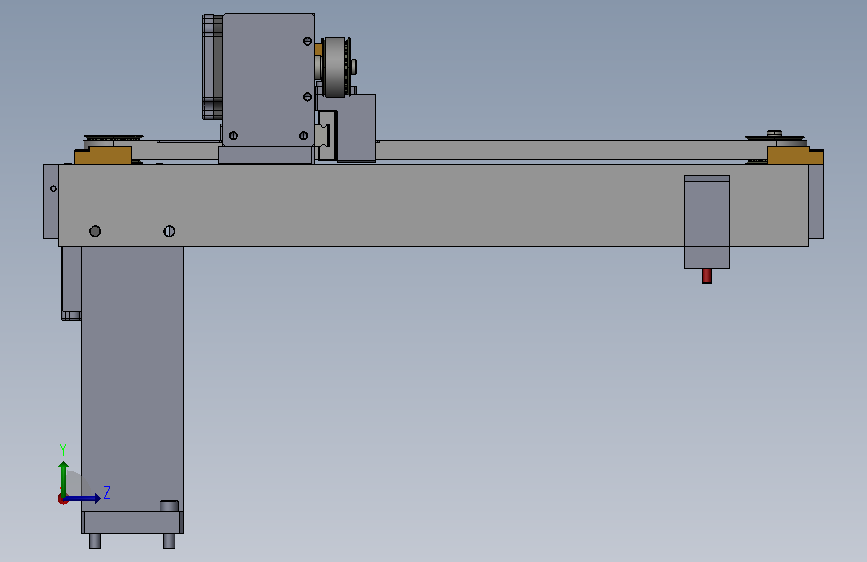Screen dimensions: 867x562
Task: Select the brown bracket at the right beam end
Action: (x=795, y=155)
